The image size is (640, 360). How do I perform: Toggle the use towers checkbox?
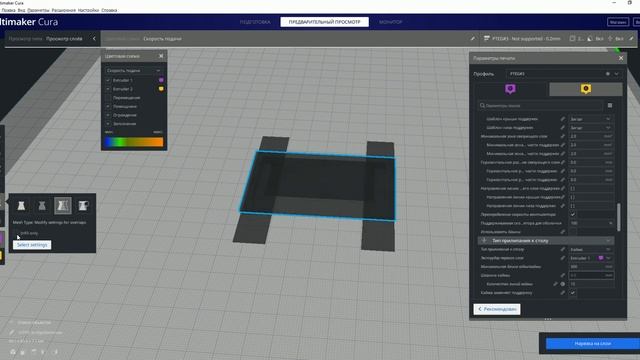click(x=573, y=232)
